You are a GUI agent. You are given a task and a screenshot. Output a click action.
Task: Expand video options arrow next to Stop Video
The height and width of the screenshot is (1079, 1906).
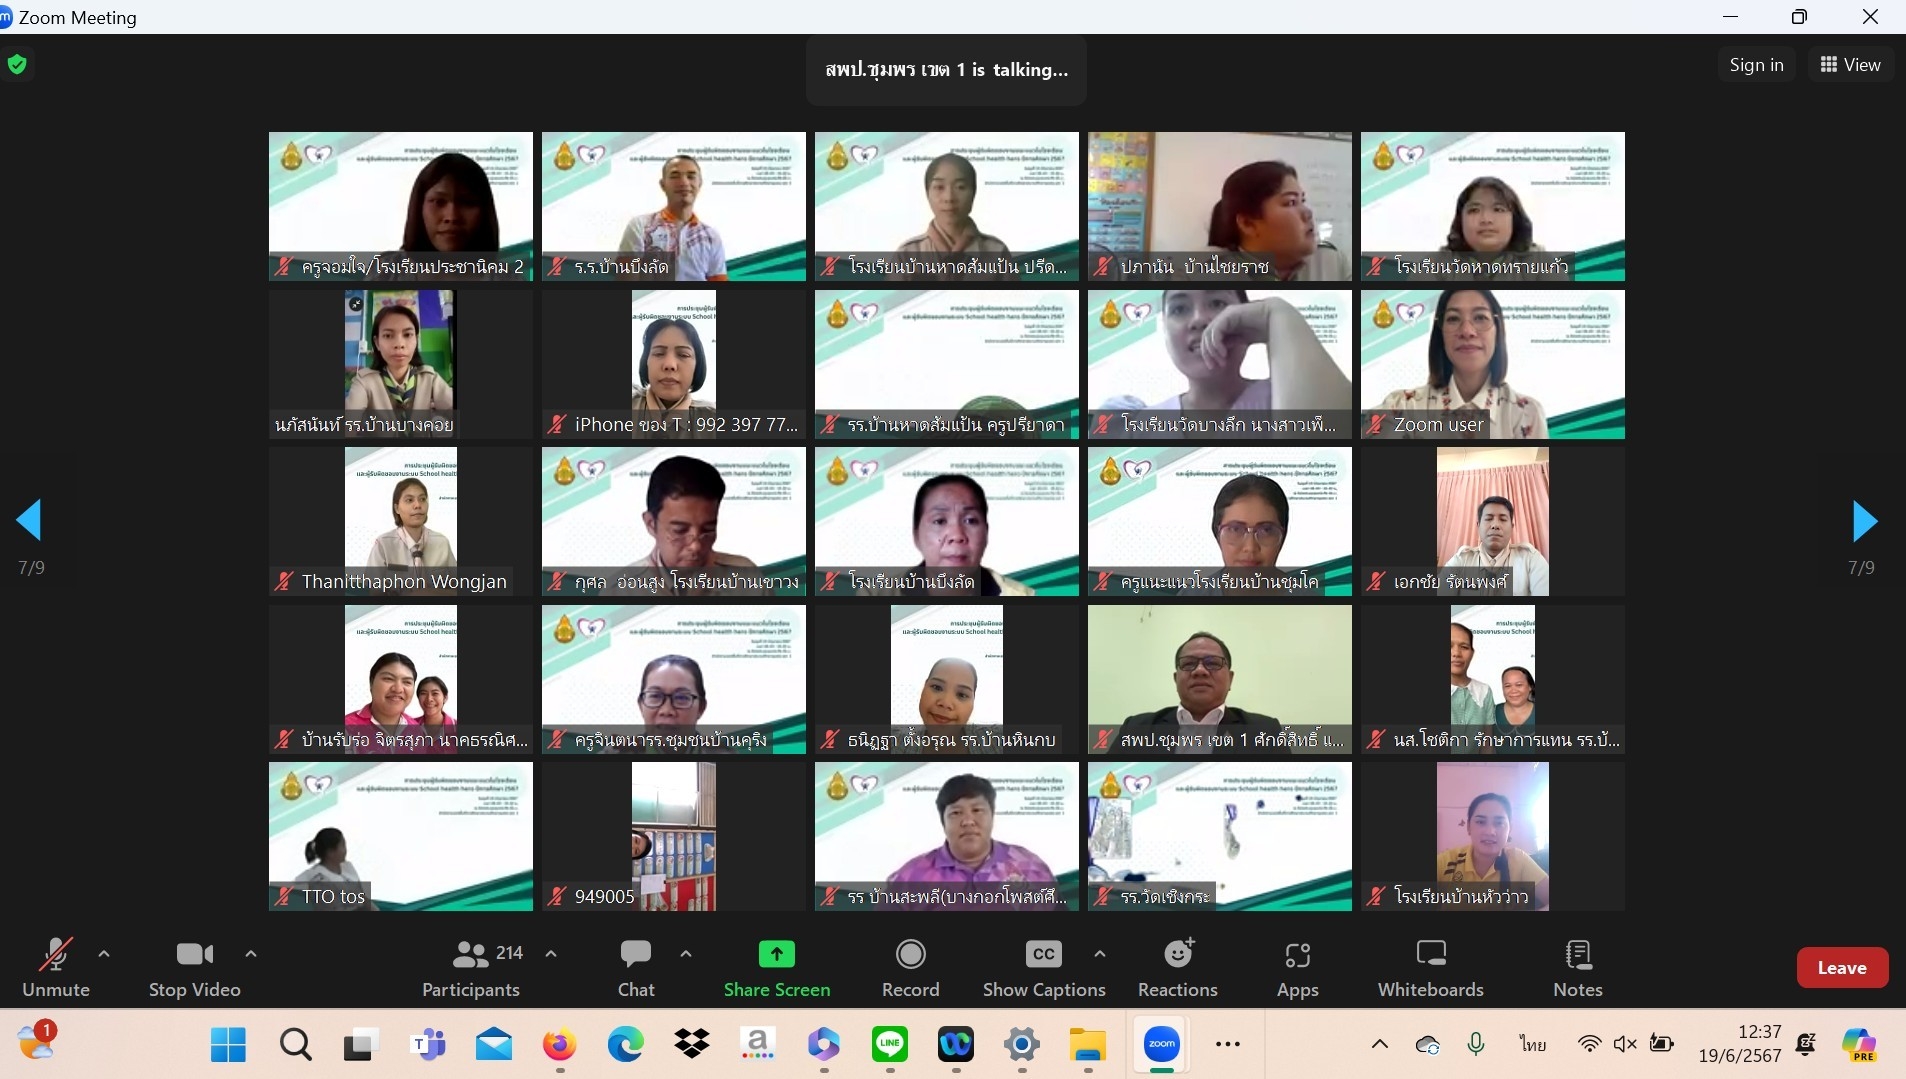pos(251,954)
